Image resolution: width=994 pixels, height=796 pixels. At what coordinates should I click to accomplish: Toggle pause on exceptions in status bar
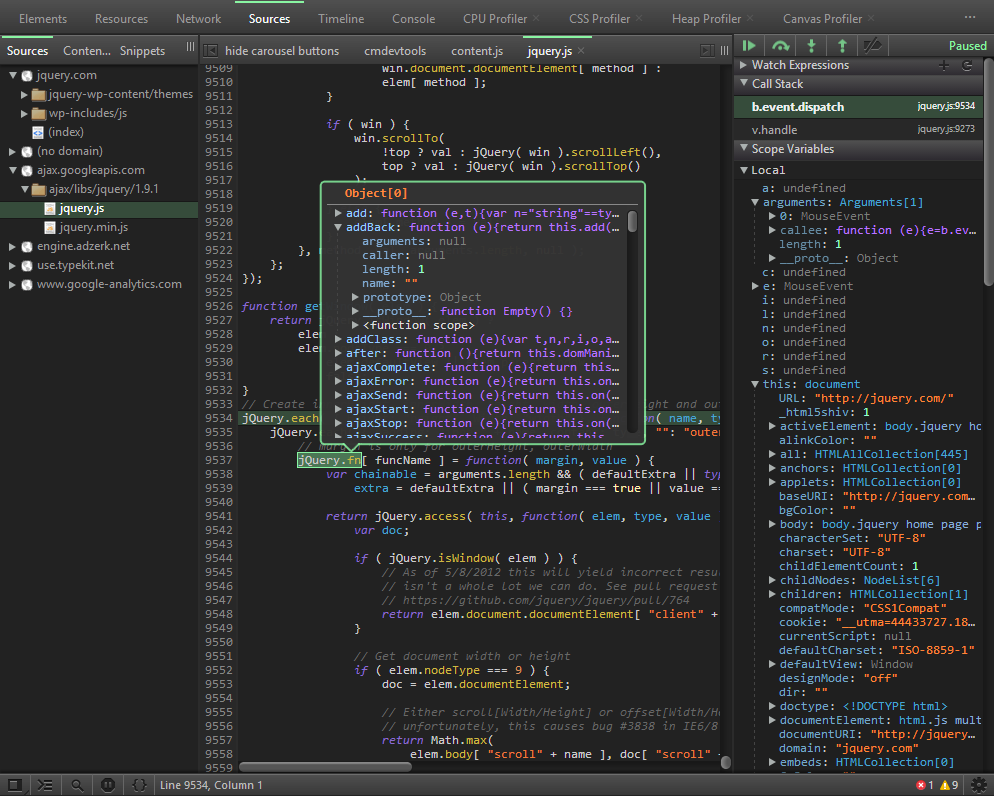point(108,785)
